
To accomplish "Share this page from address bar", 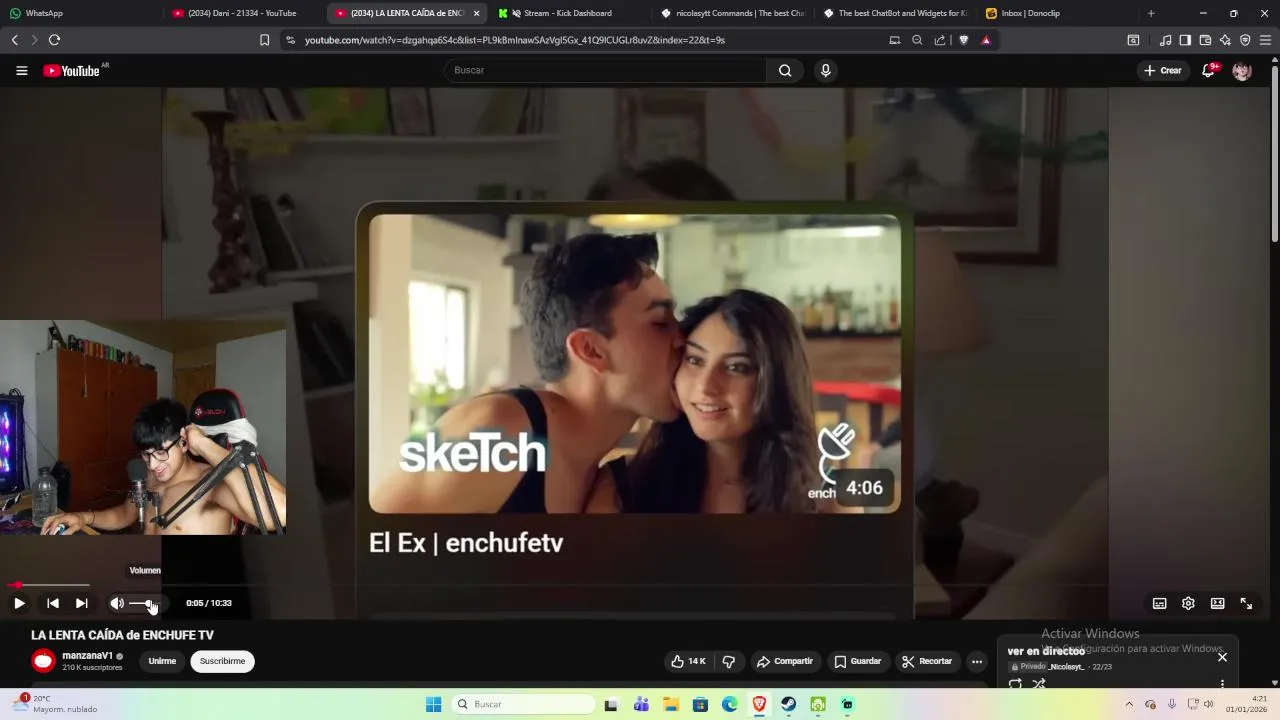I will pos(940,40).
